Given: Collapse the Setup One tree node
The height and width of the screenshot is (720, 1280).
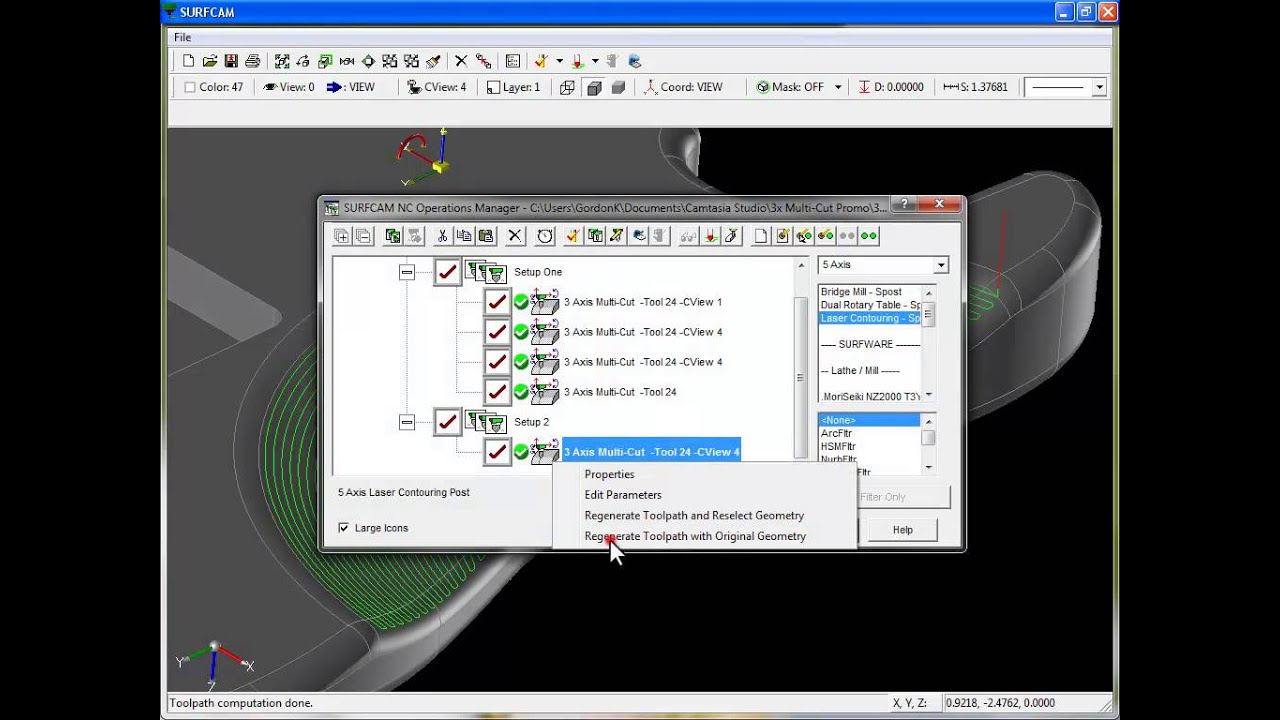Looking at the screenshot, I should pos(407,272).
